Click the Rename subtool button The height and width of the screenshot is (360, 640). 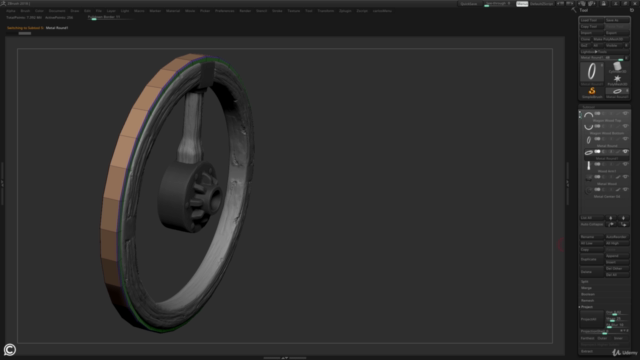[x=591, y=237]
